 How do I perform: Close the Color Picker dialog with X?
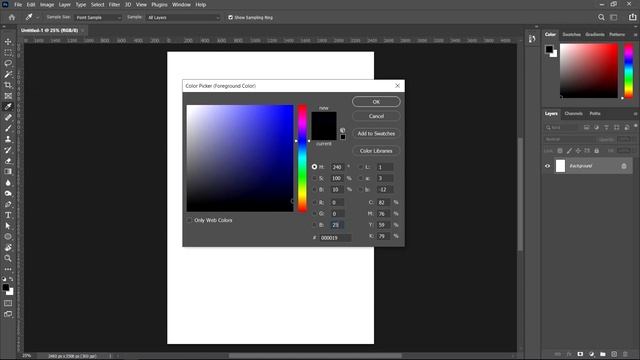398,86
